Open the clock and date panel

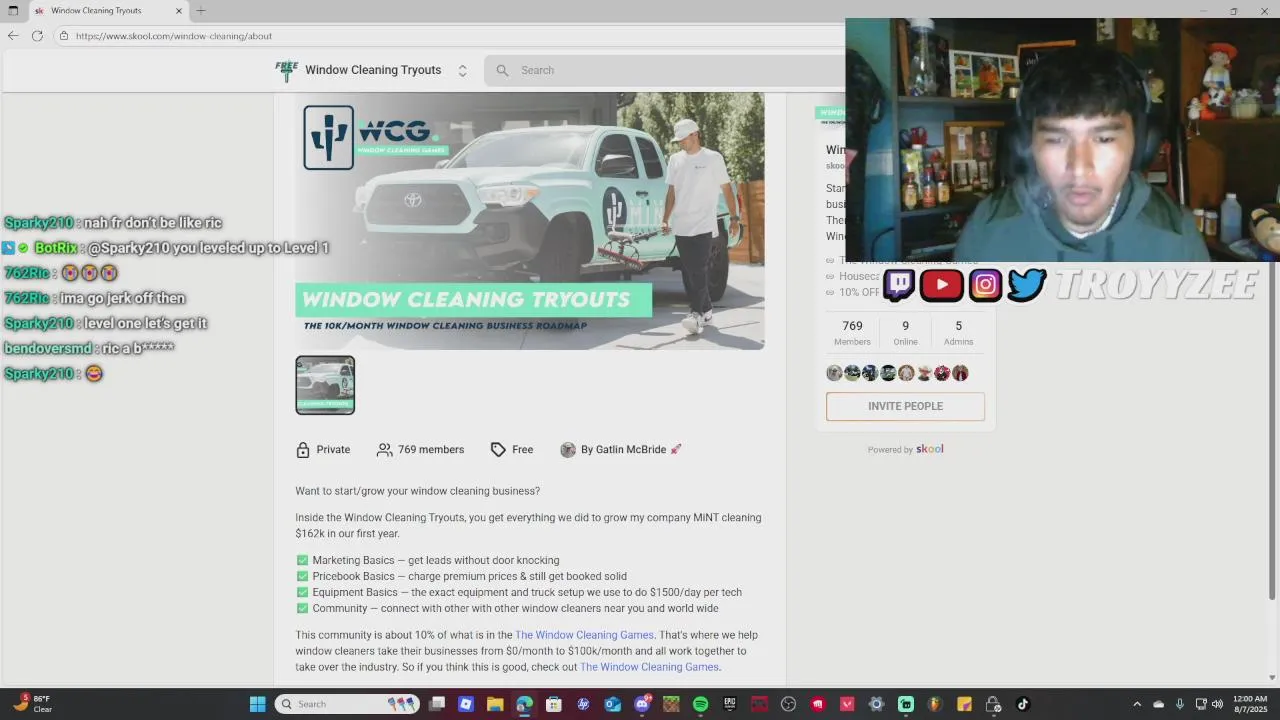click(1250, 704)
